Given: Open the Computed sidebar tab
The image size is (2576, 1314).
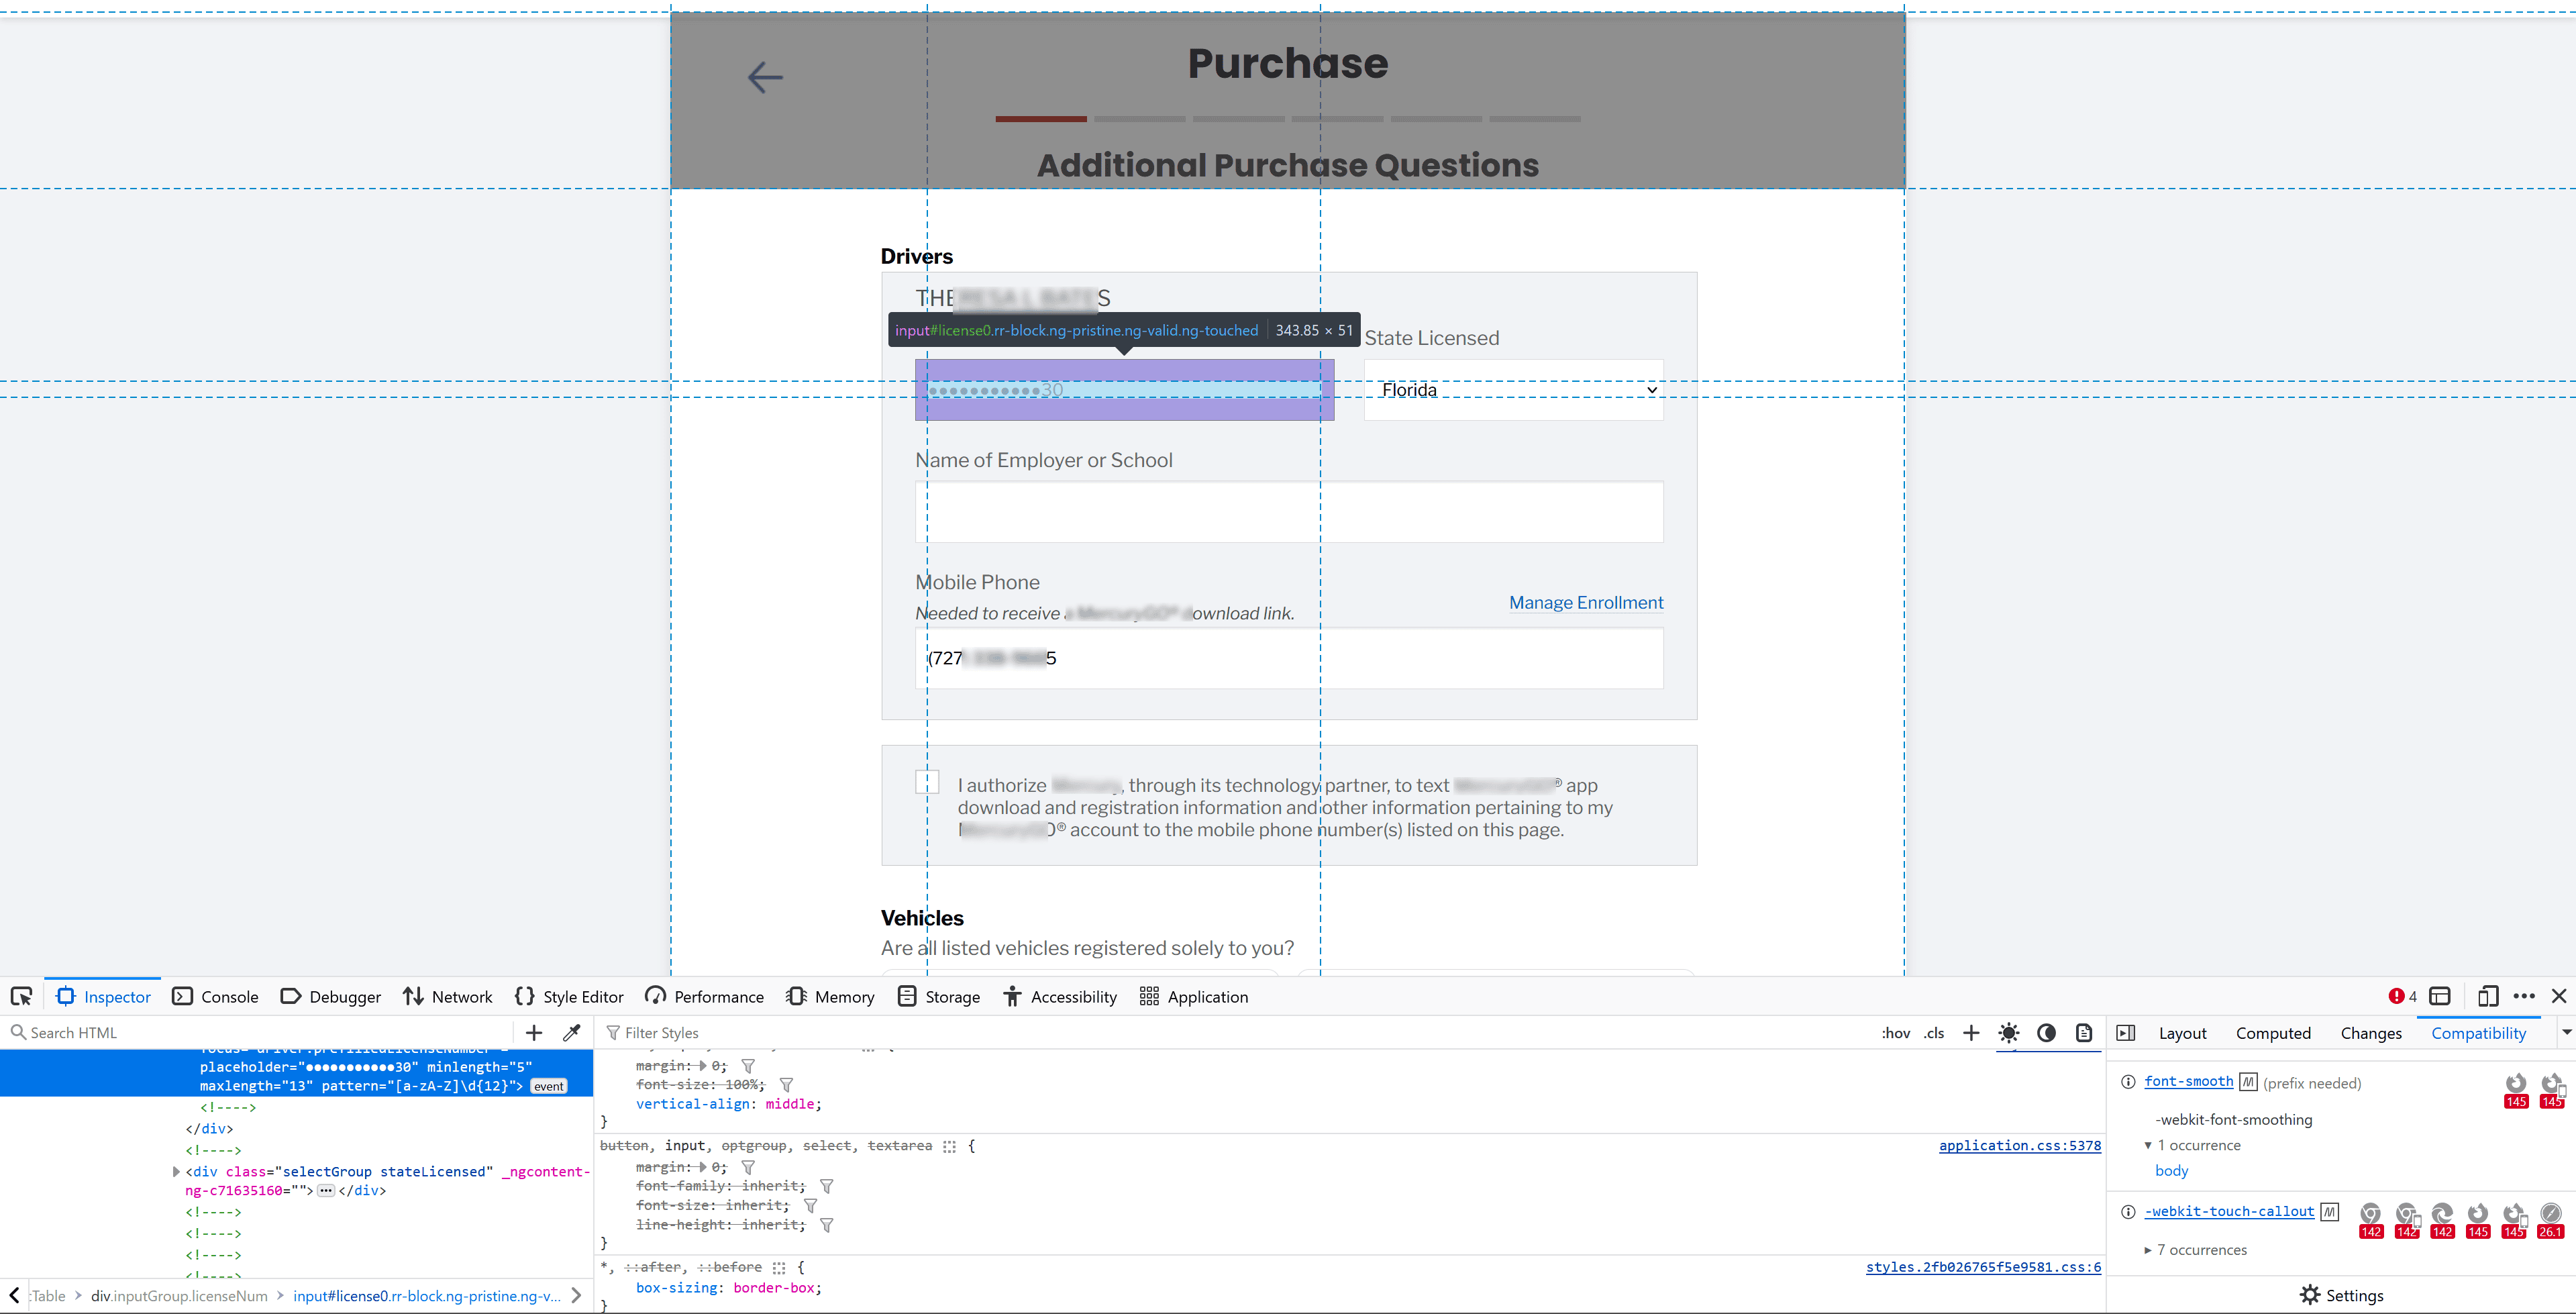Looking at the screenshot, I should (x=2272, y=1033).
